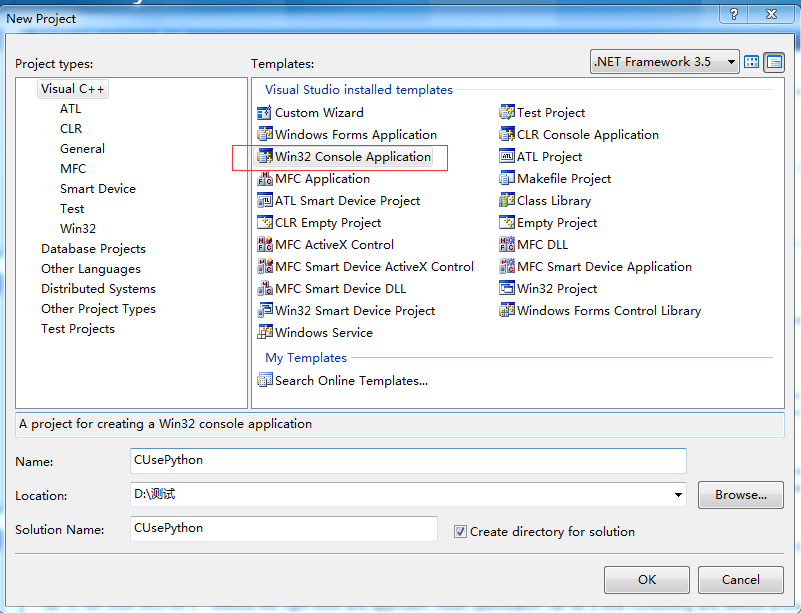Select Test Projects in the tree

click(x=78, y=329)
